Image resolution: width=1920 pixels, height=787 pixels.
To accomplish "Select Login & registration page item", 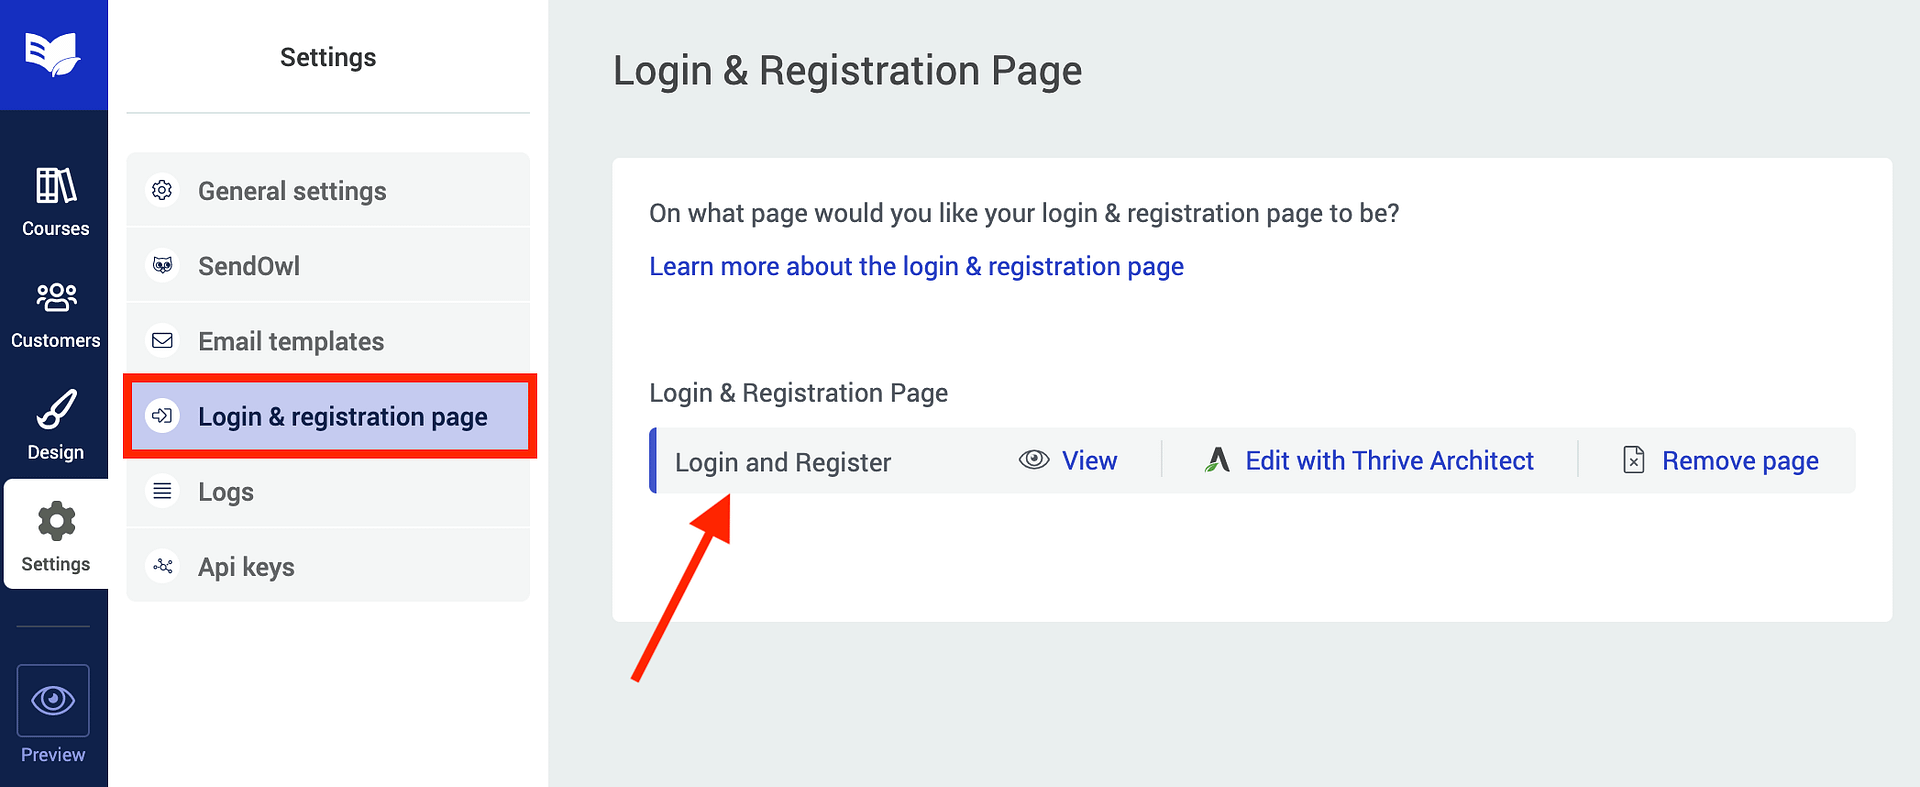I will (342, 416).
